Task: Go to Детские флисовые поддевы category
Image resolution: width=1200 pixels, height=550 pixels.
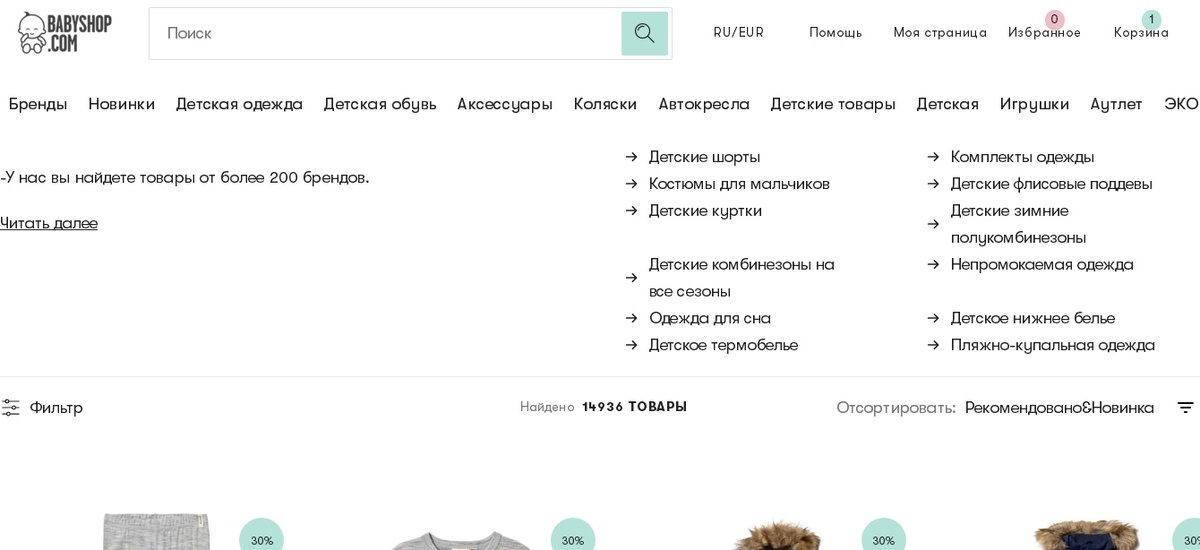Action: pyautogui.click(x=1051, y=184)
